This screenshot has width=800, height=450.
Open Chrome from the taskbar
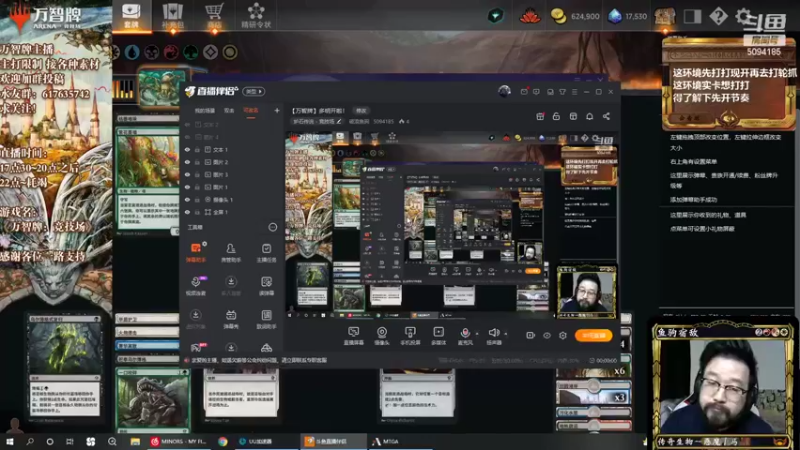pyautogui.click(x=223, y=441)
